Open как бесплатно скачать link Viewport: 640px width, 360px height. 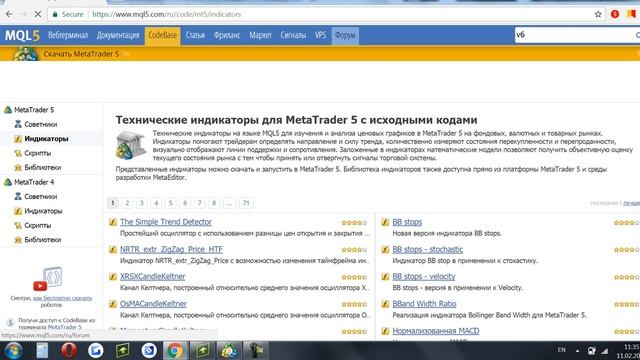pos(62,298)
